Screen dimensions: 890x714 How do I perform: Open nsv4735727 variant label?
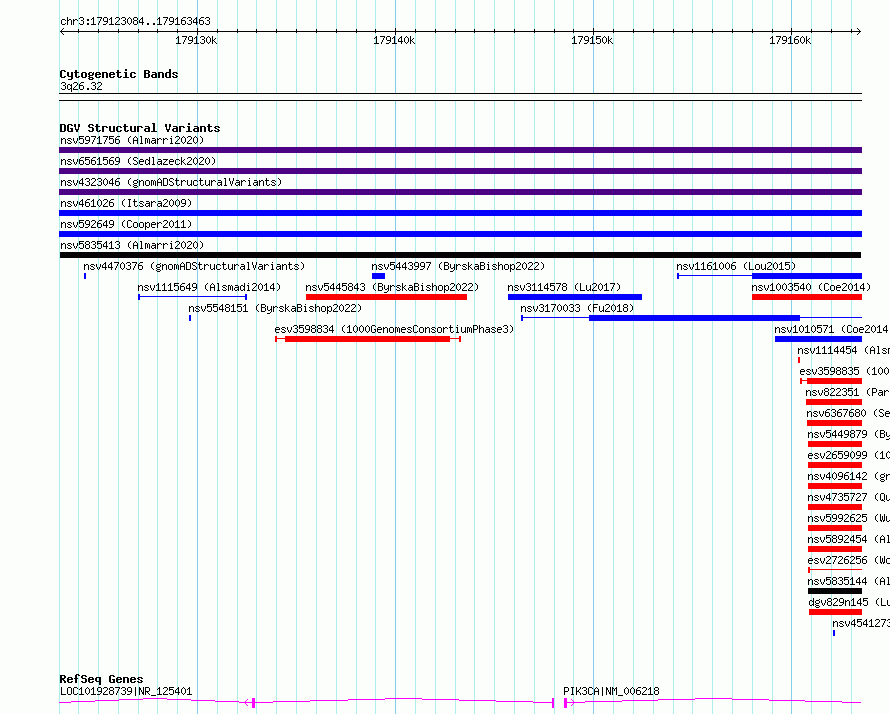coord(848,497)
